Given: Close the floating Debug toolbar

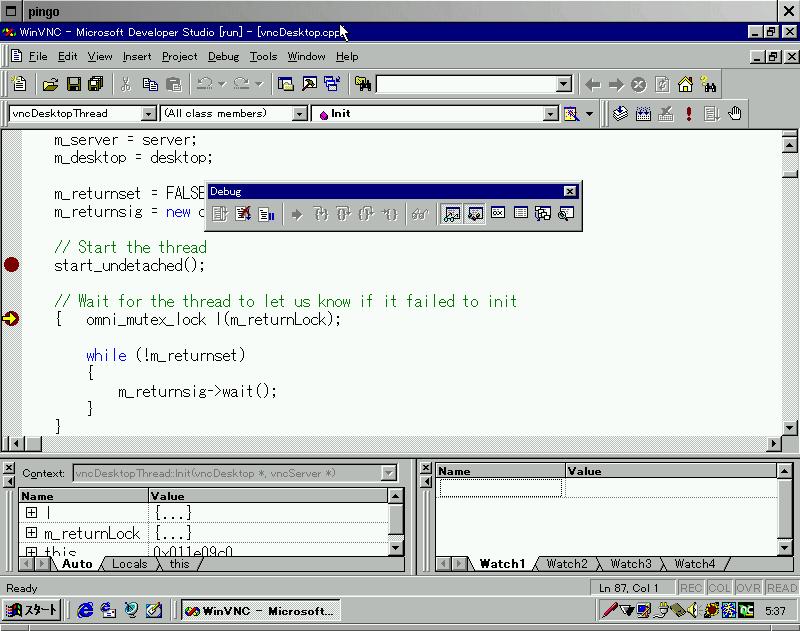Looking at the screenshot, I should coord(570,191).
